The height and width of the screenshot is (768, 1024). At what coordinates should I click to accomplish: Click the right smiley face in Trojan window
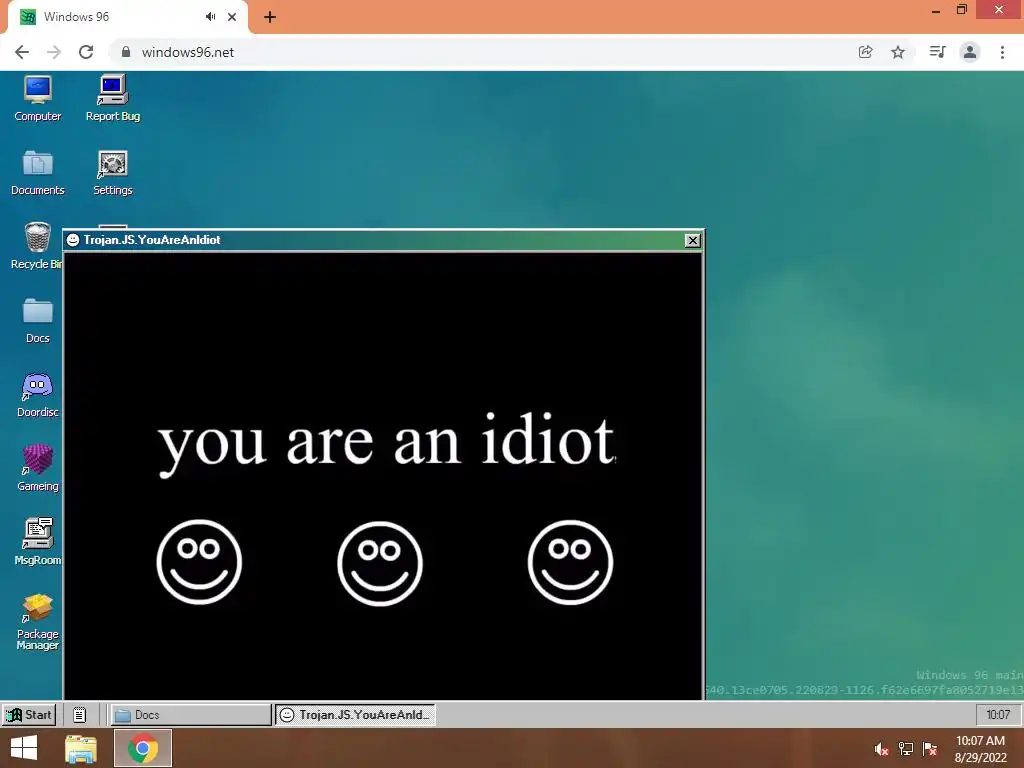570,562
